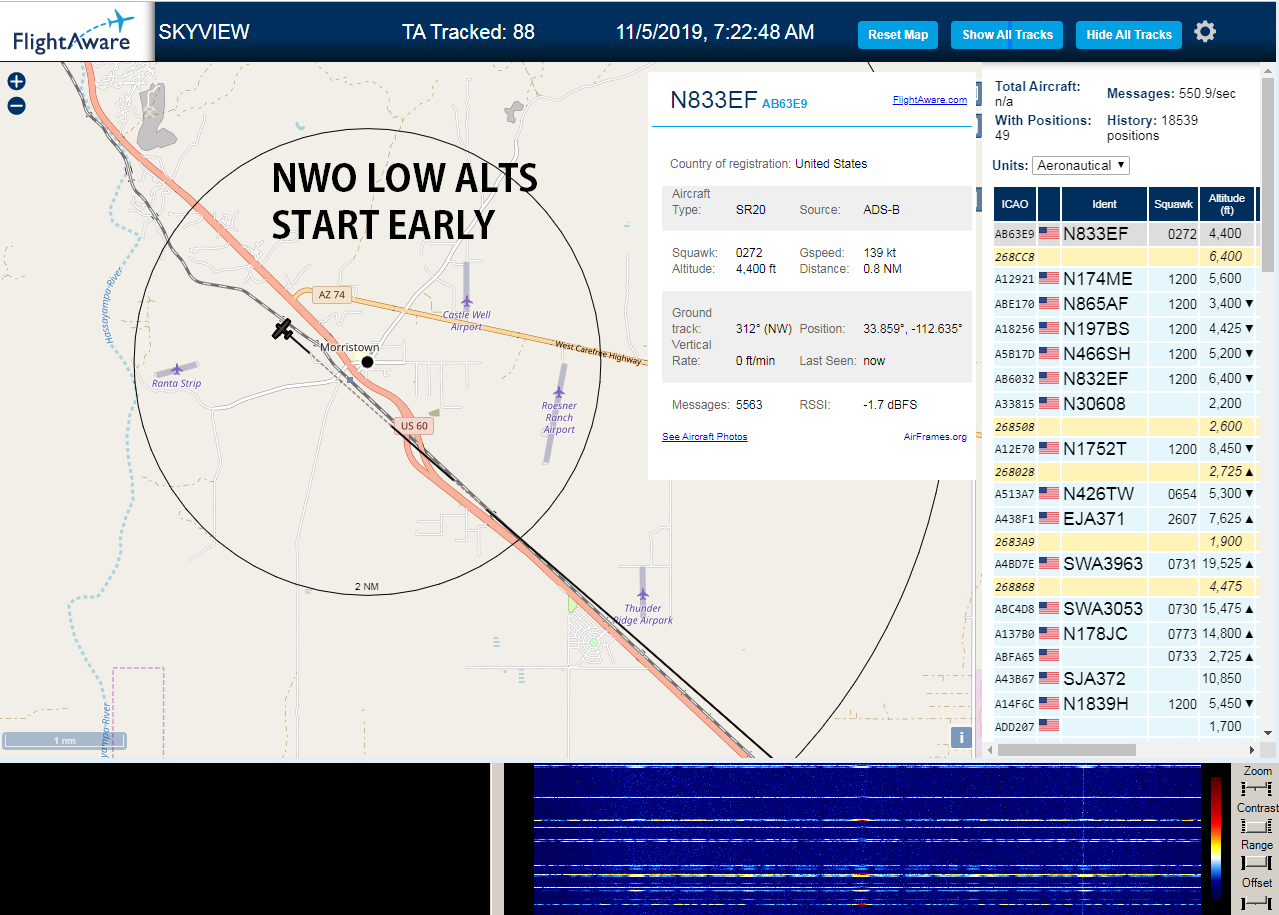The height and width of the screenshot is (915, 1279).
Task: Click the Show All Tracks button
Action: 1007,35
